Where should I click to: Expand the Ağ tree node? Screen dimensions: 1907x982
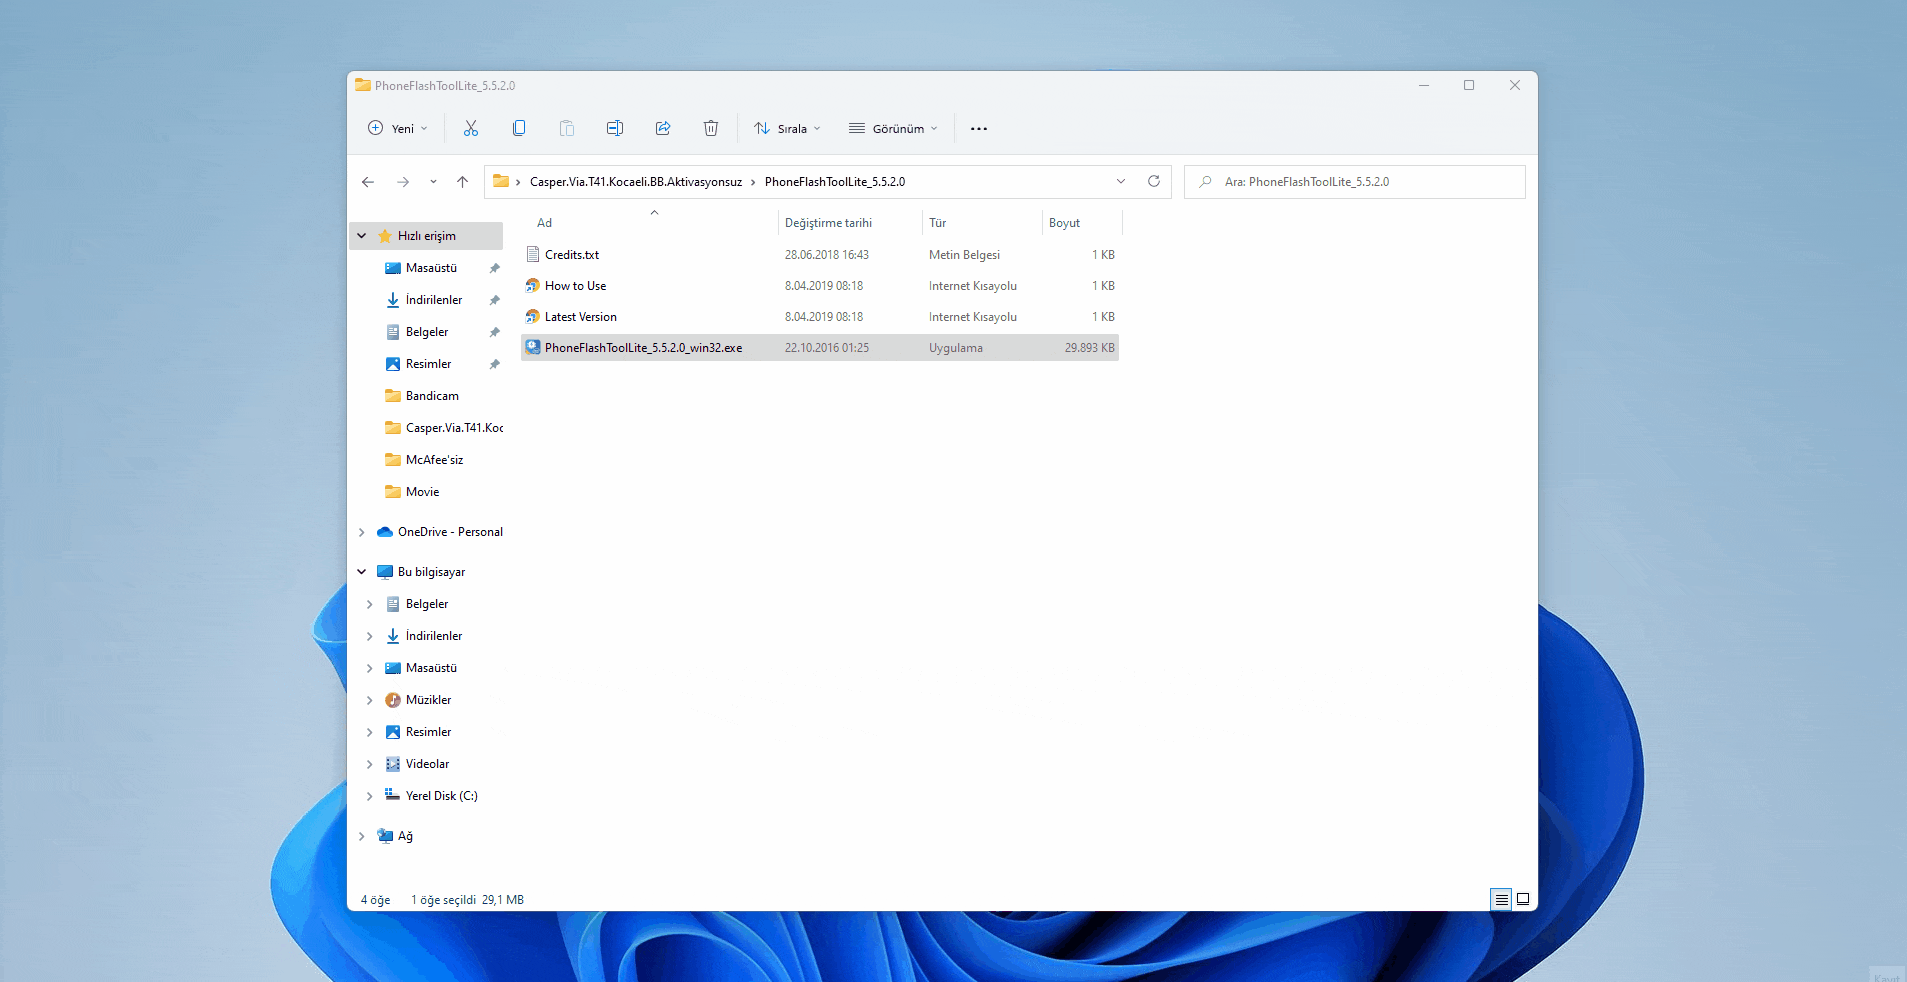click(x=362, y=836)
